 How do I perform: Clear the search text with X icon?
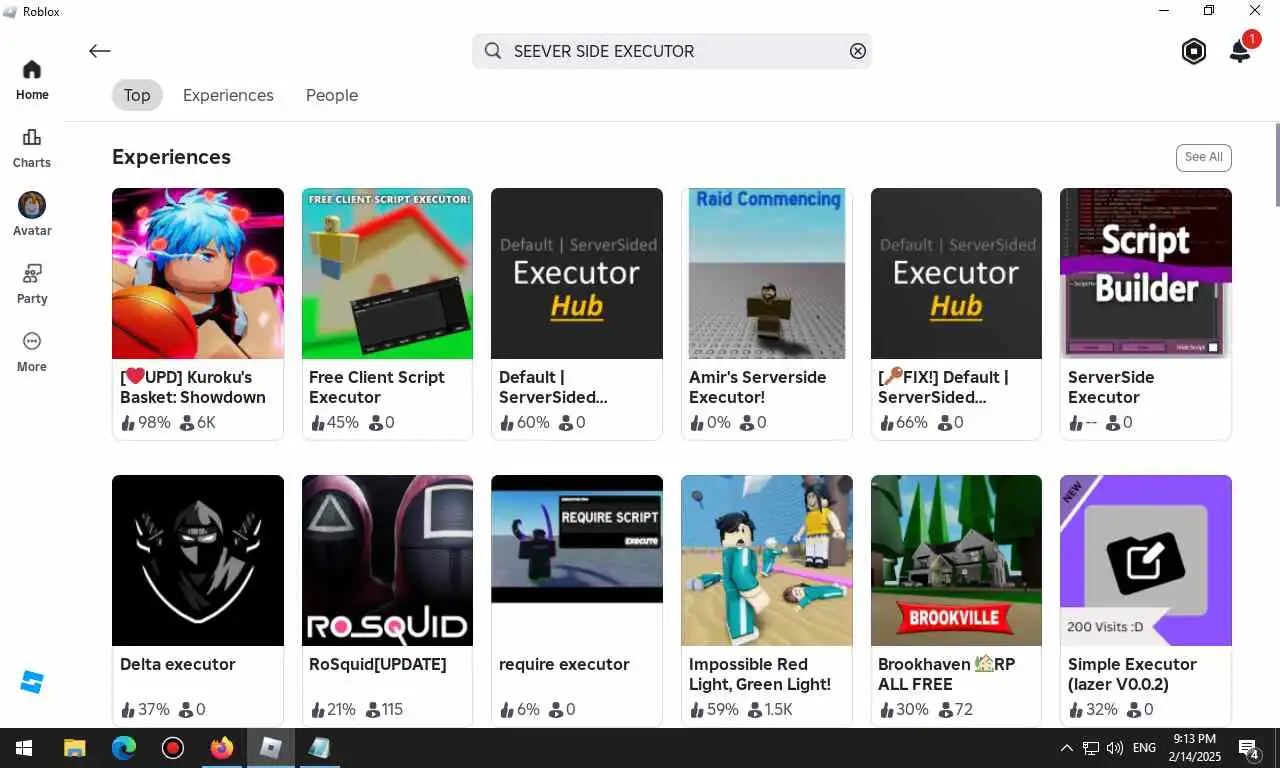click(858, 51)
